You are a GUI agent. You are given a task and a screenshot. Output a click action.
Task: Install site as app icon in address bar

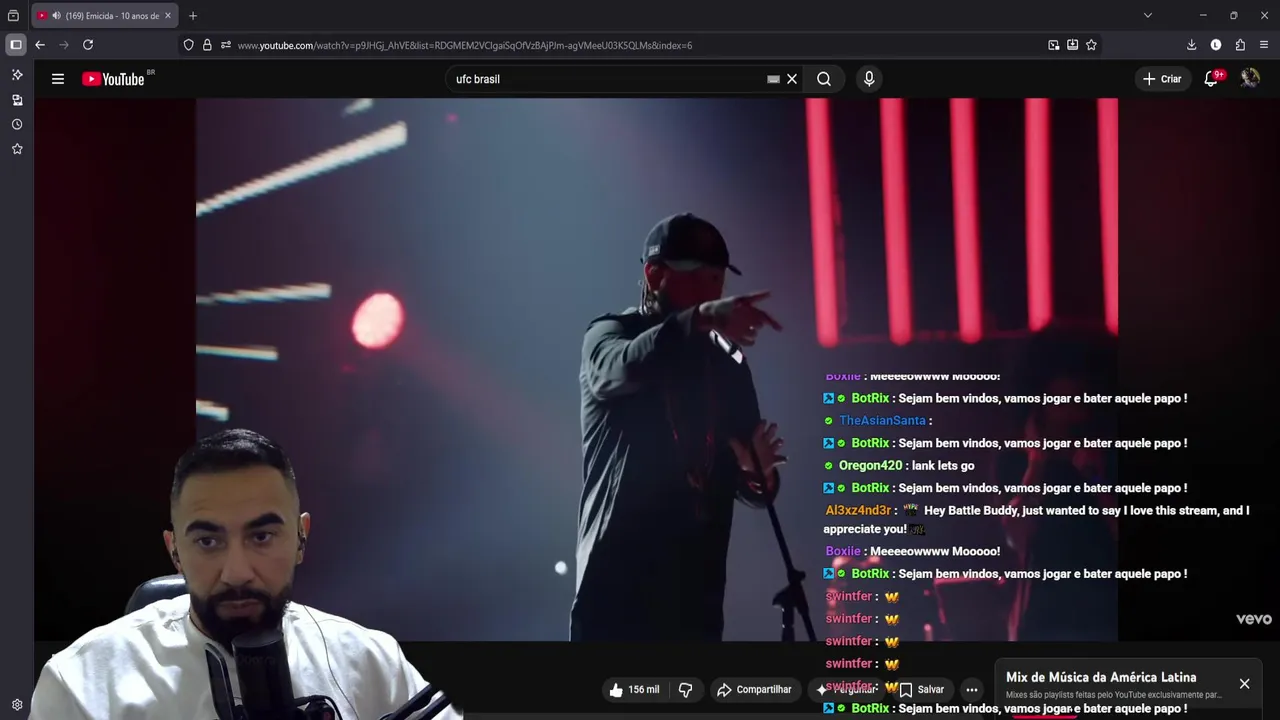point(1072,45)
